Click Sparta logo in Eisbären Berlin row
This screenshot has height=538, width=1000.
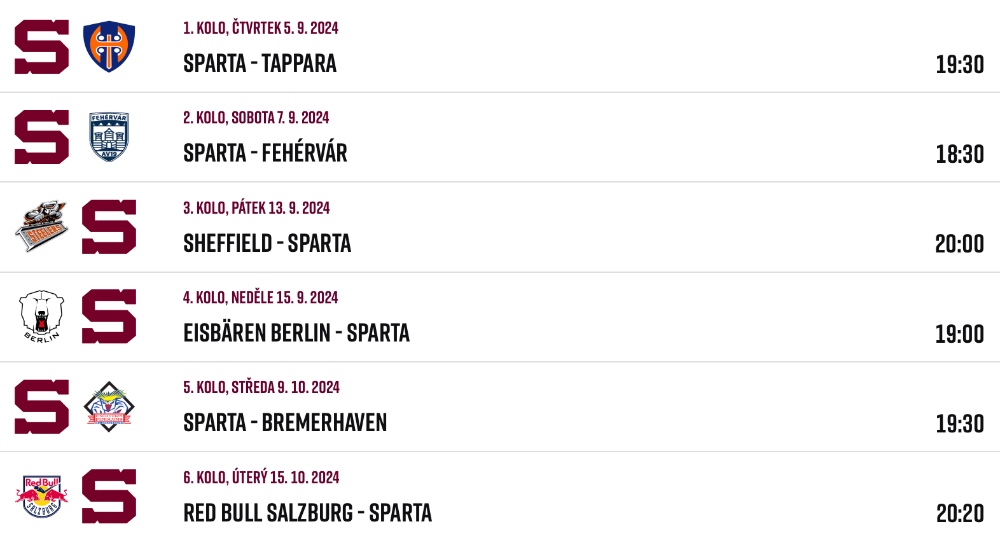[x=109, y=316]
